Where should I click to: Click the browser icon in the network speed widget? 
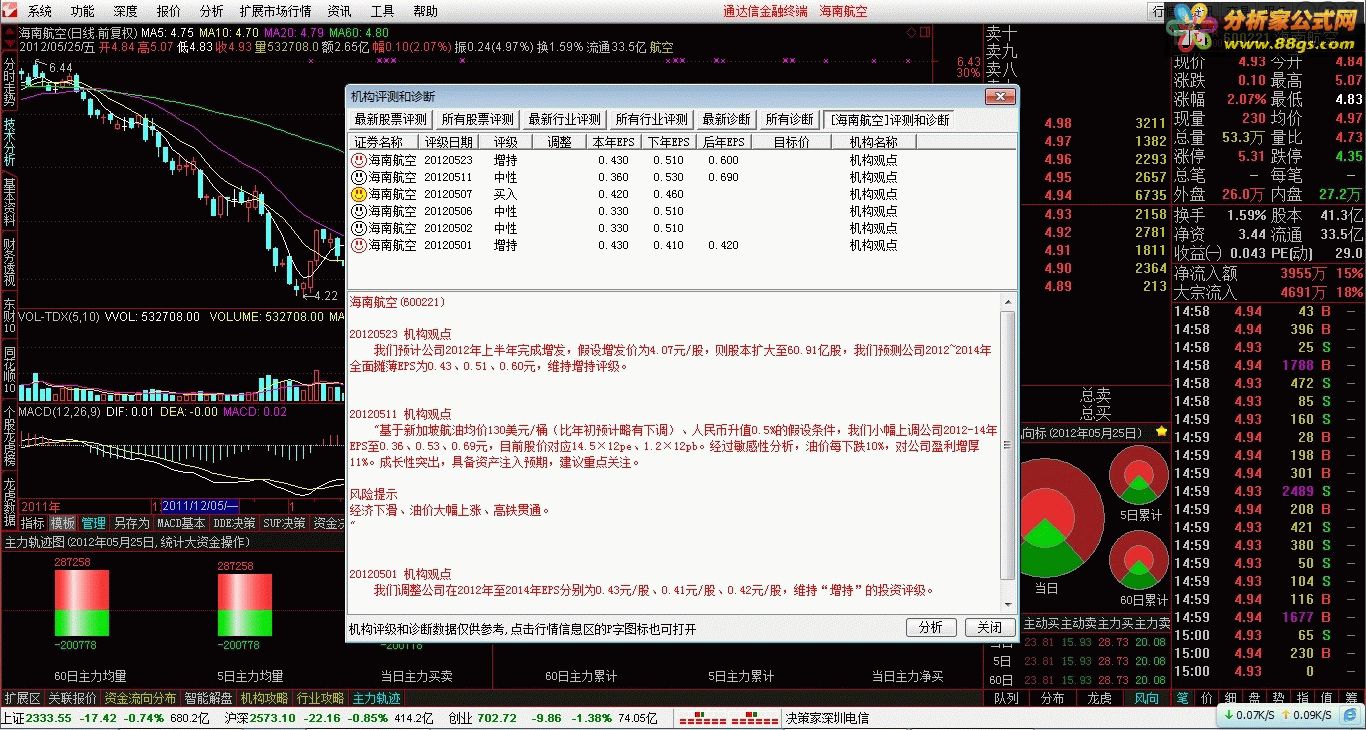[x=1352, y=716]
